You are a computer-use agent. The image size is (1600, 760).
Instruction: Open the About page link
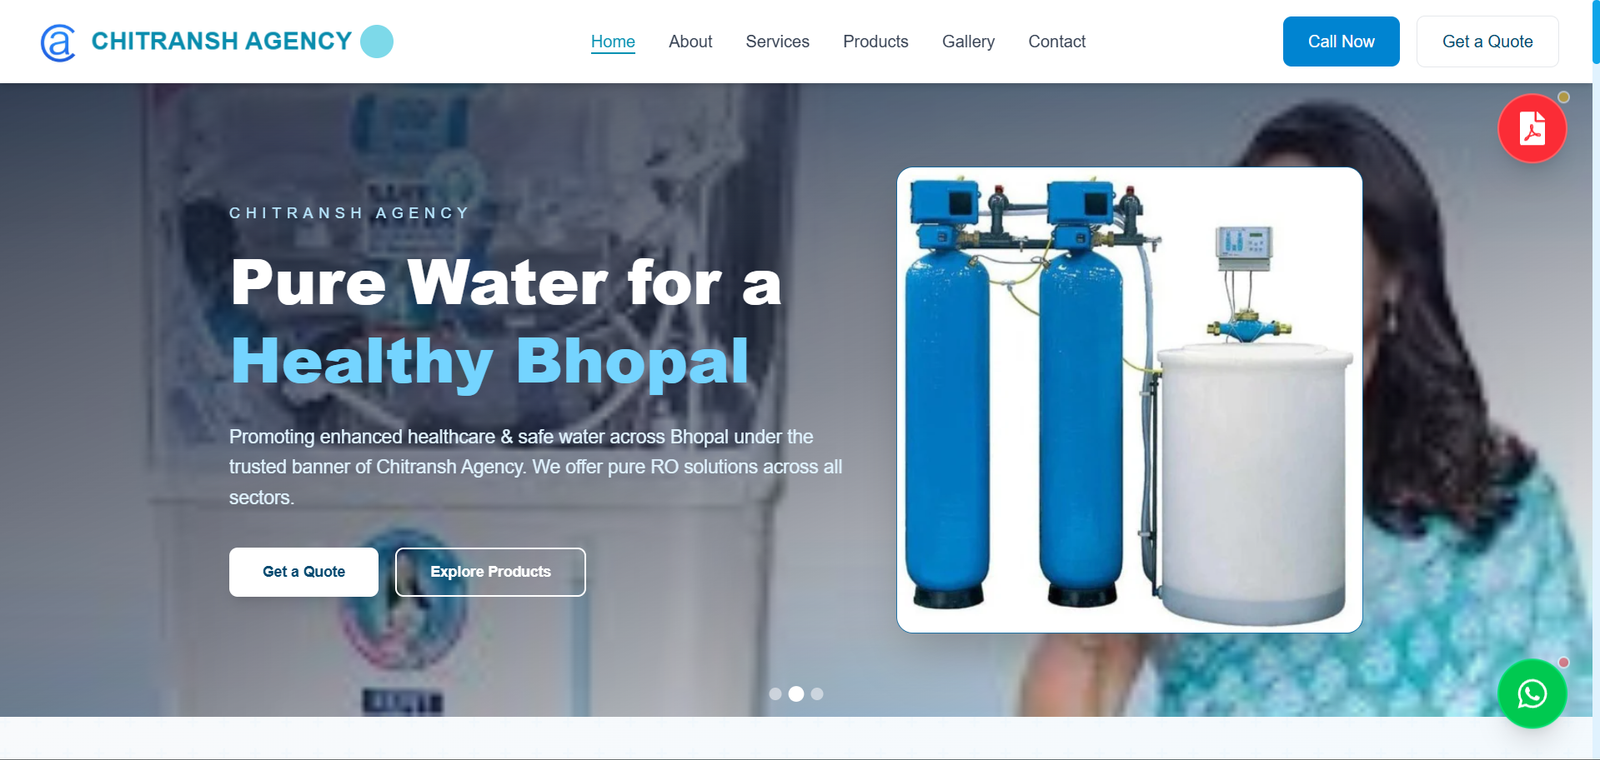[690, 42]
